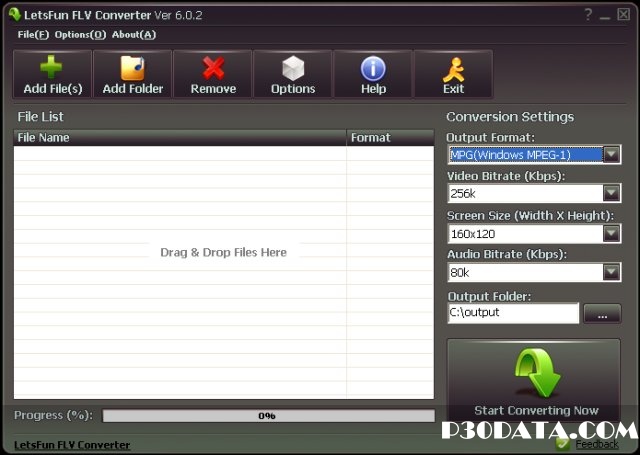Click the Add File(s) green plus icon
This screenshot has width=640, height=455.
pyautogui.click(x=52, y=68)
